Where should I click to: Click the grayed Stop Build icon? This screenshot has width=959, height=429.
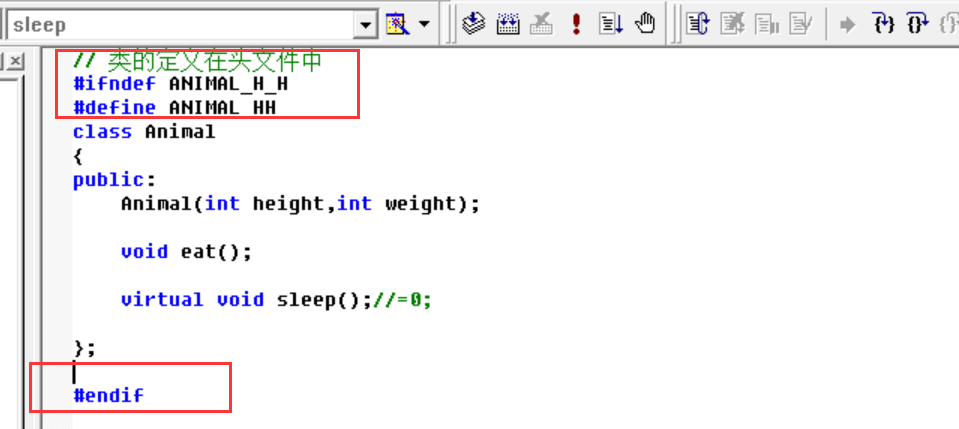tap(542, 24)
